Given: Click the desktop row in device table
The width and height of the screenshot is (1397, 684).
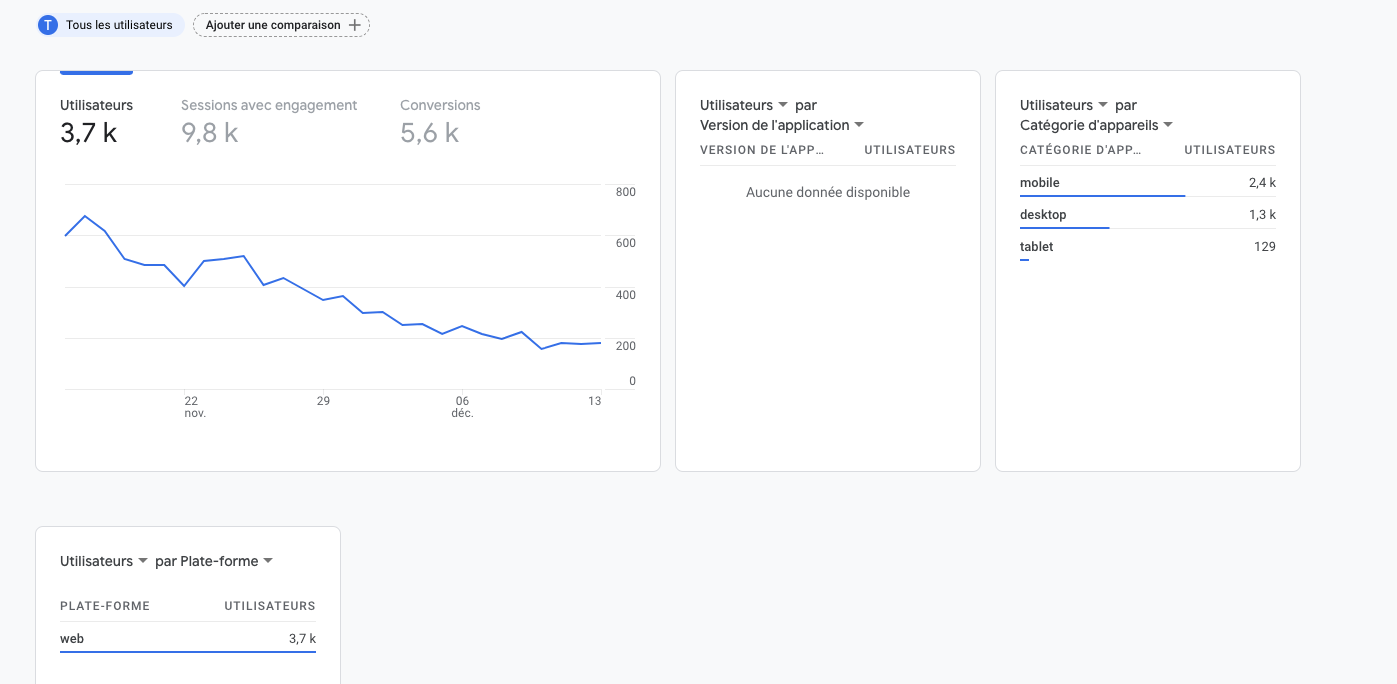Looking at the screenshot, I should click(x=1148, y=215).
